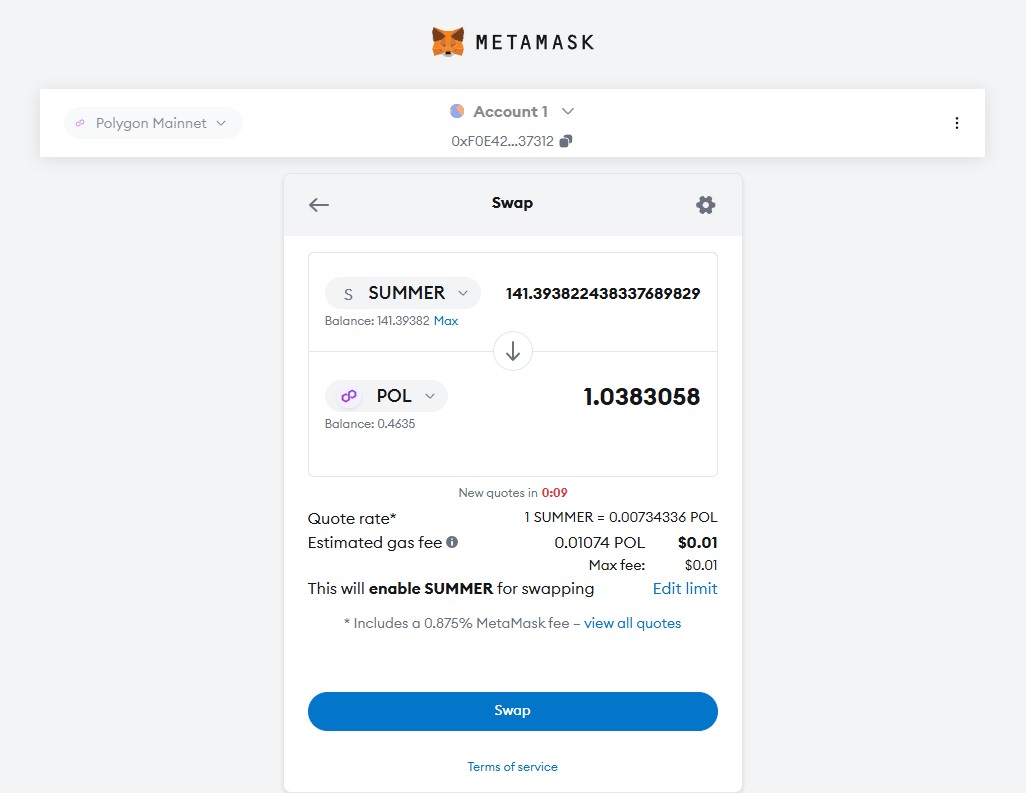Click the Edit limit link
The width and height of the screenshot is (1026, 793).
pyautogui.click(x=684, y=588)
